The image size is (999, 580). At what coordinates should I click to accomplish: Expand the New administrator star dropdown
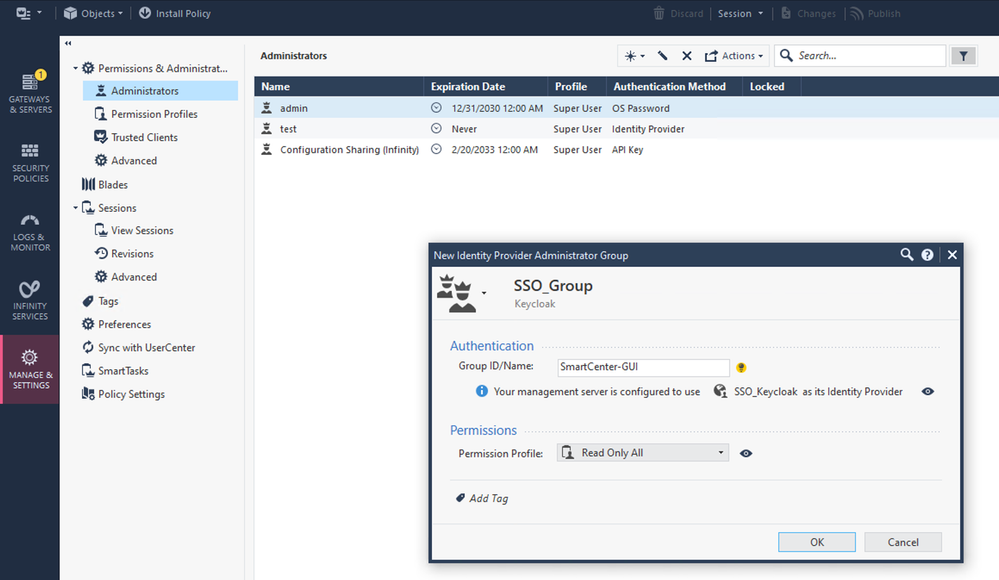(634, 56)
